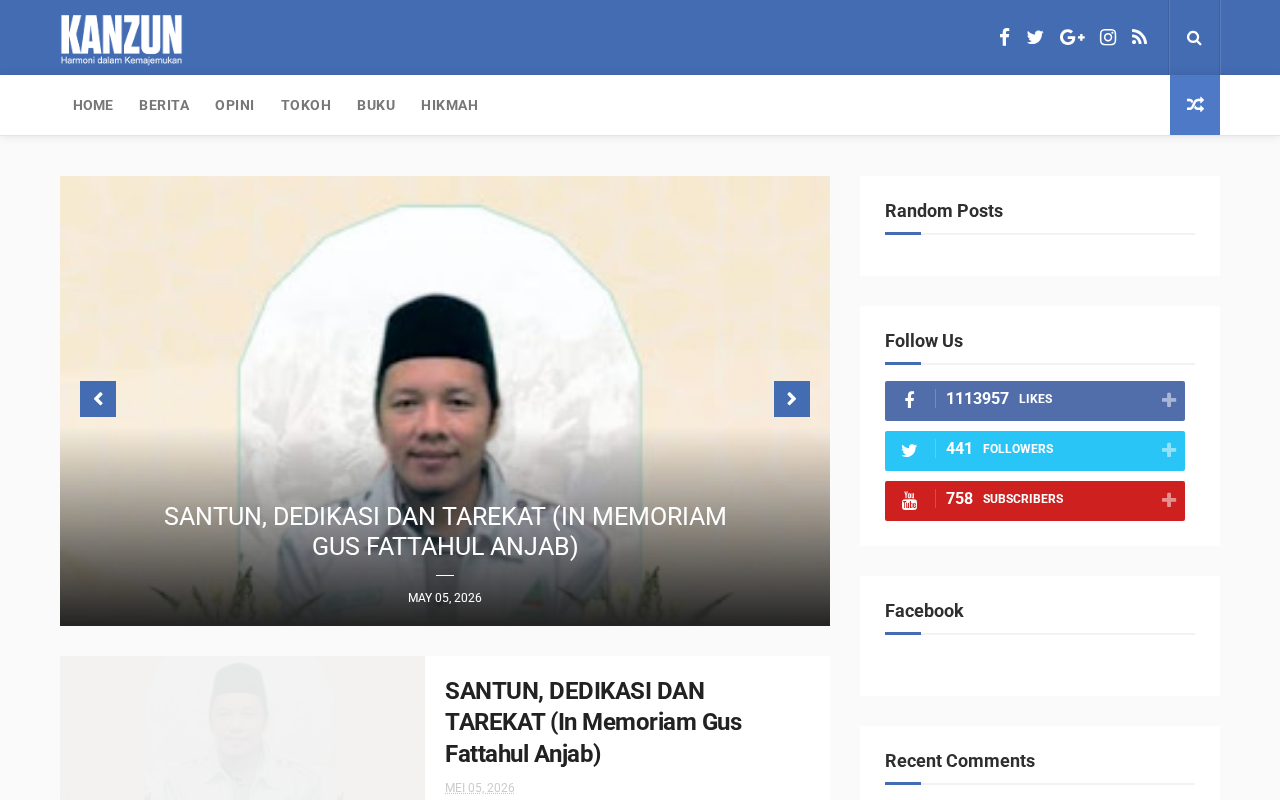
Task: Open the Twitter icon in header
Action: (x=1035, y=37)
